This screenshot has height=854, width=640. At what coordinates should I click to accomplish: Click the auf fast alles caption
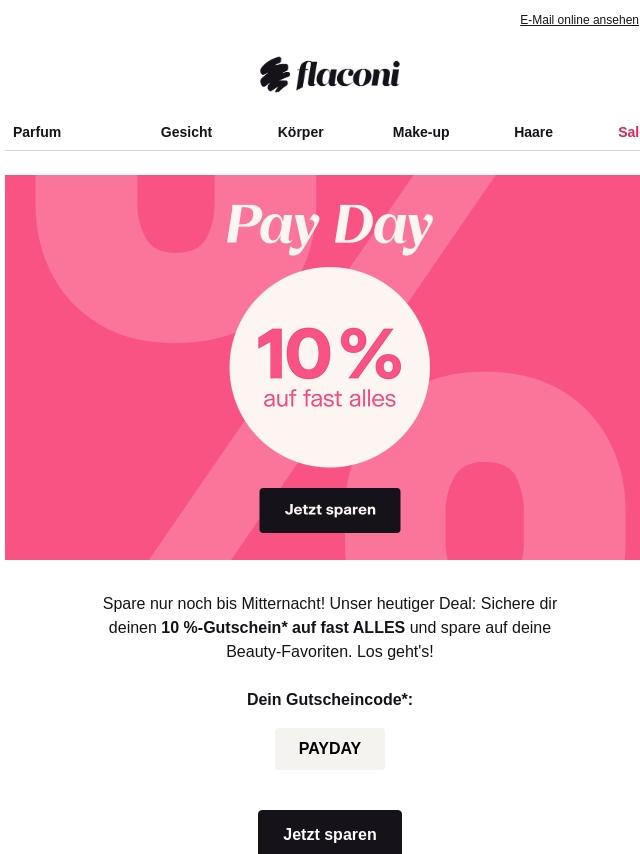330,399
